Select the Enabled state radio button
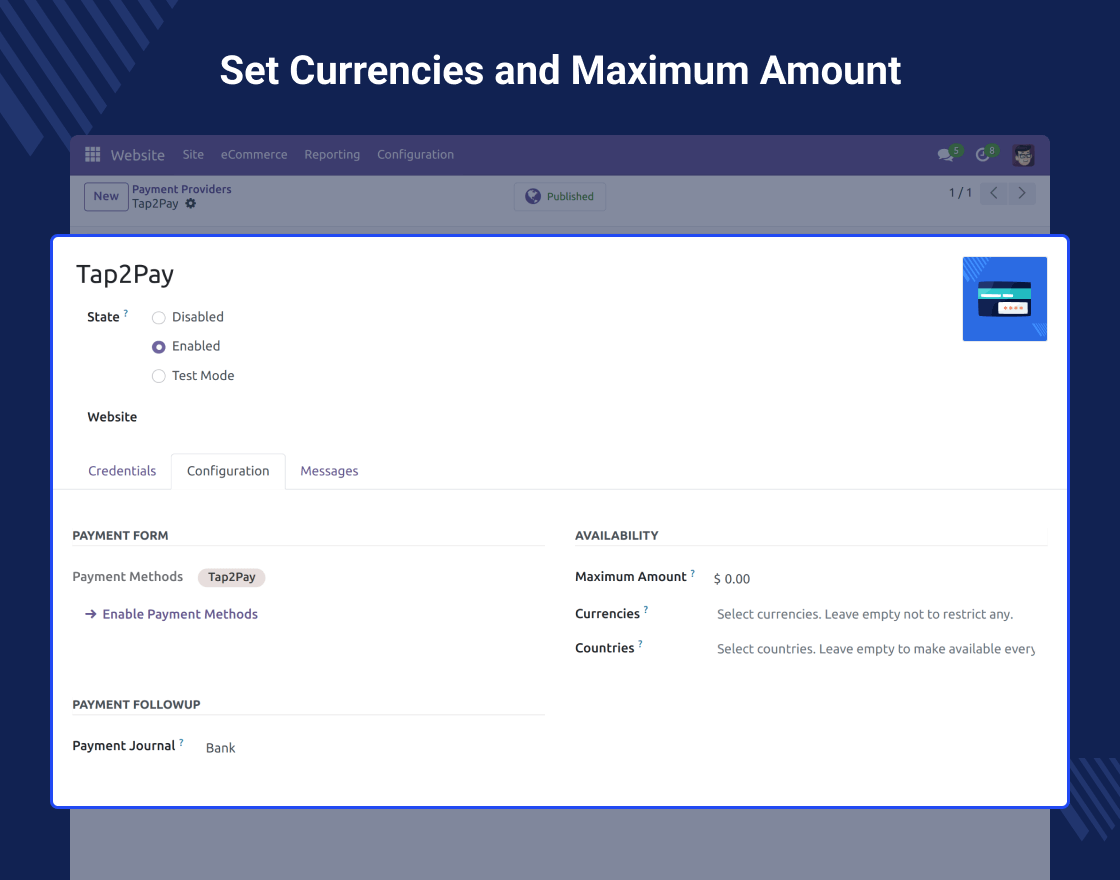1120x880 pixels. 159,347
